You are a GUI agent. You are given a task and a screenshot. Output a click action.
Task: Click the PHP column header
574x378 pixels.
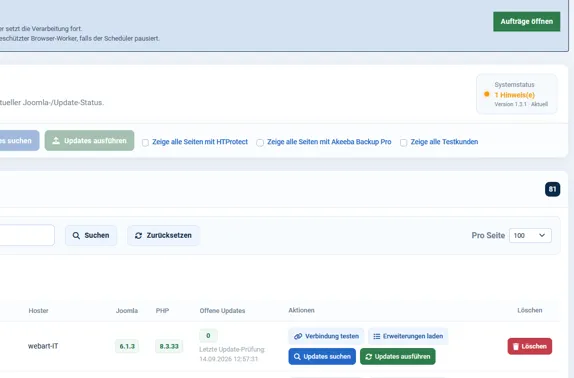point(162,311)
